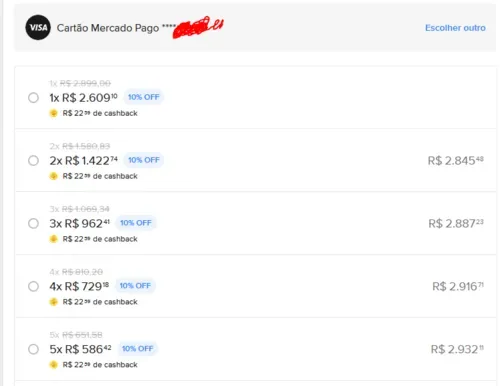Click the 10% OFF badge on 3x row
The width and height of the screenshot is (500, 386).
pyautogui.click(x=136, y=223)
